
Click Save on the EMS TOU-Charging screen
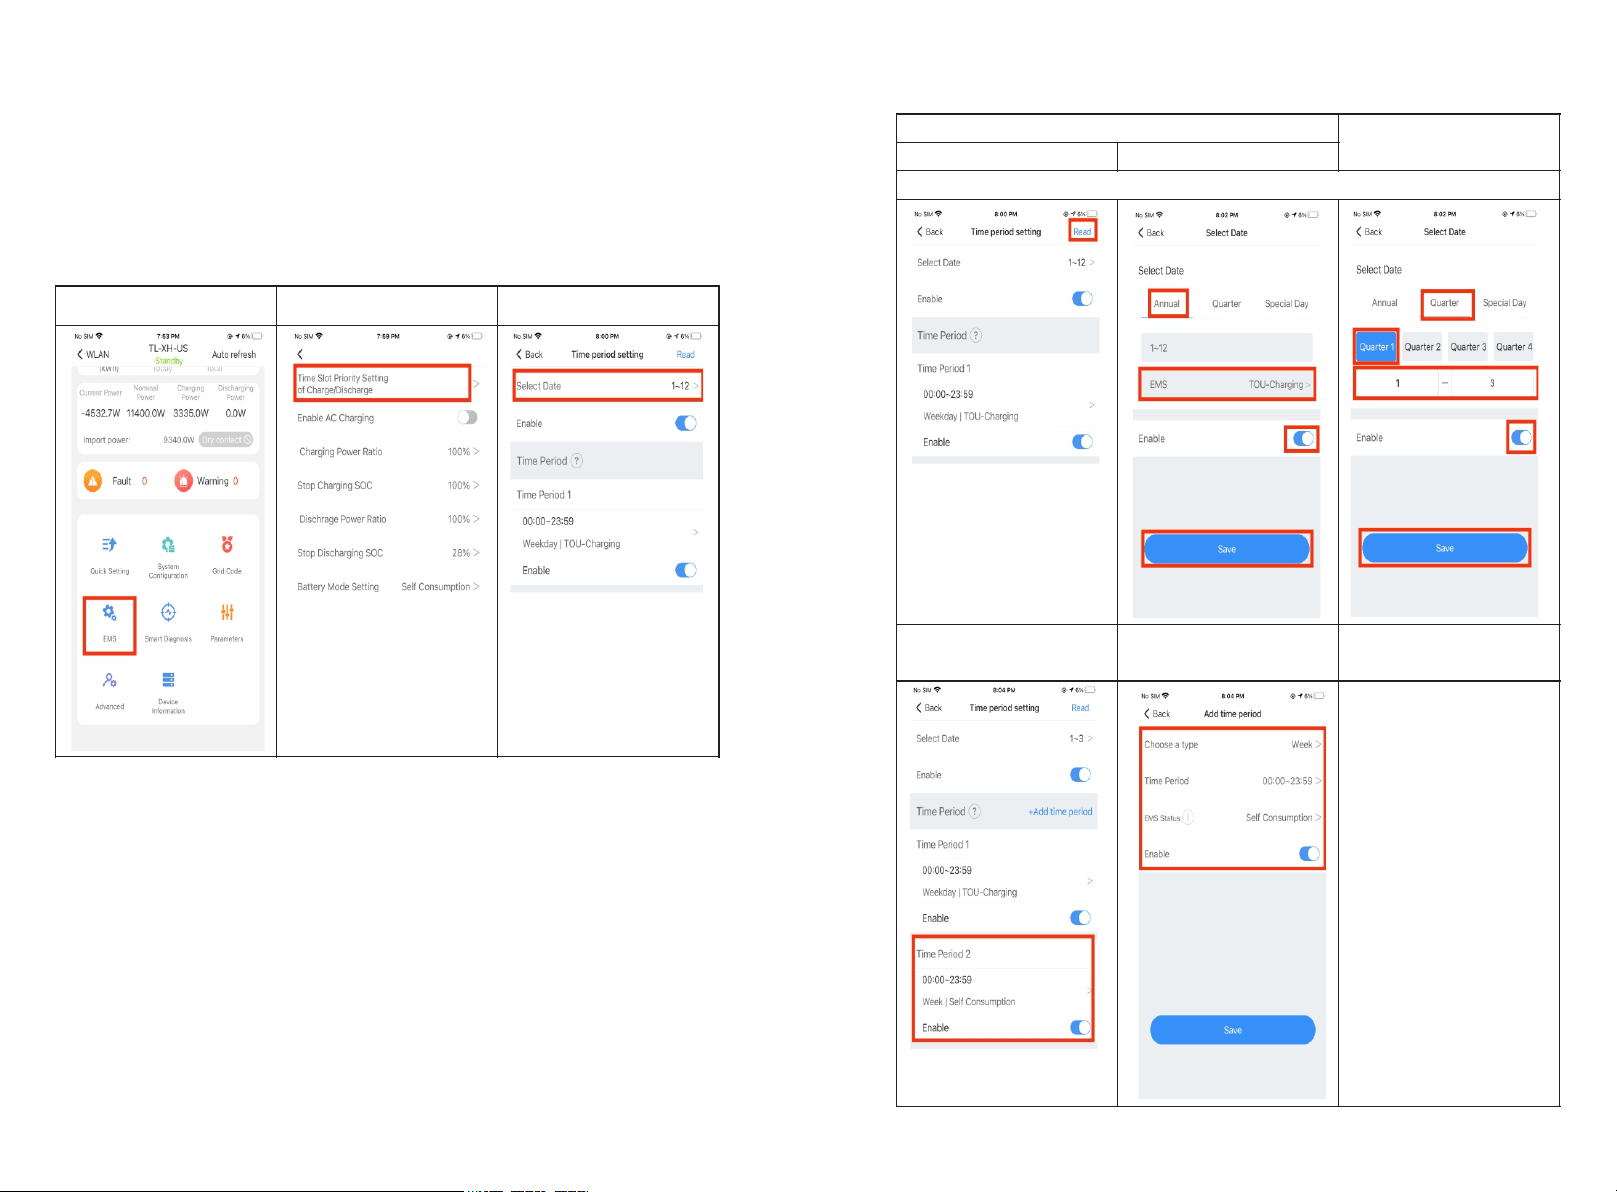click(x=1227, y=549)
